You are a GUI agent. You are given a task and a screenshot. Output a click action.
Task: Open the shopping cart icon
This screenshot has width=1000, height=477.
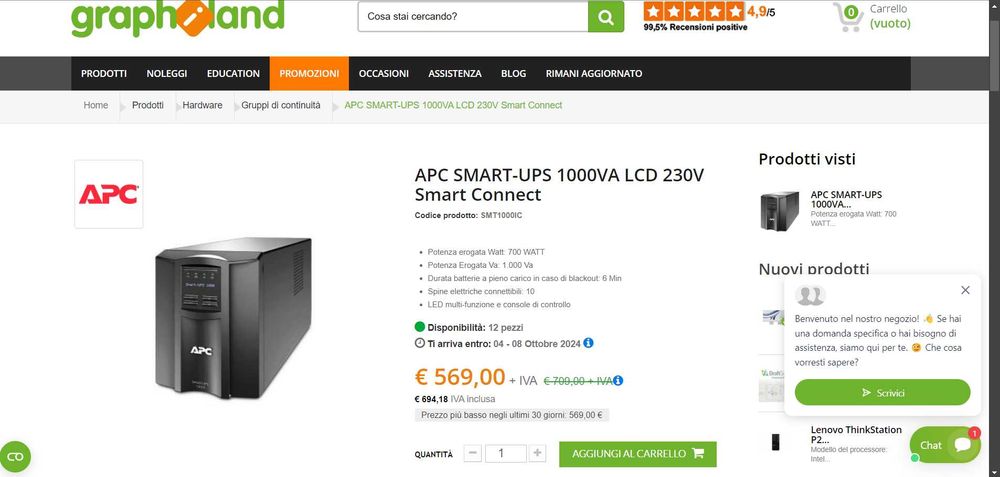click(x=848, y=16)
